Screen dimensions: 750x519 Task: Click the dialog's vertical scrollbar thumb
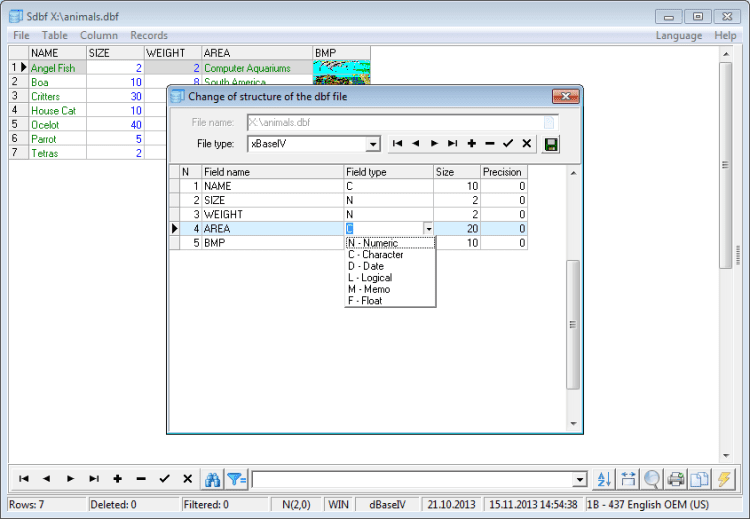pos(573,325)
